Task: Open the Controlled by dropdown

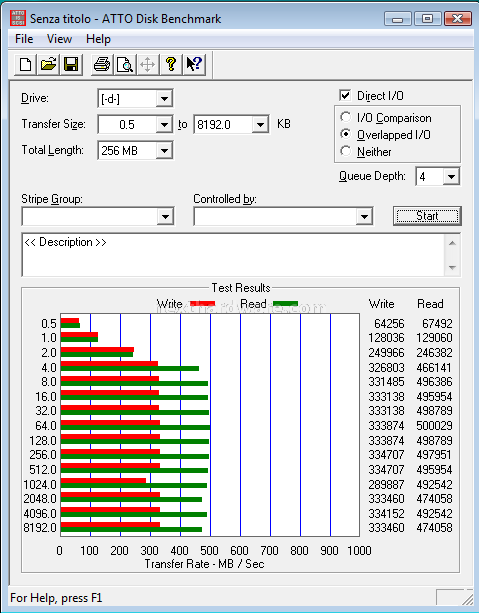Action: pos(364,216)
